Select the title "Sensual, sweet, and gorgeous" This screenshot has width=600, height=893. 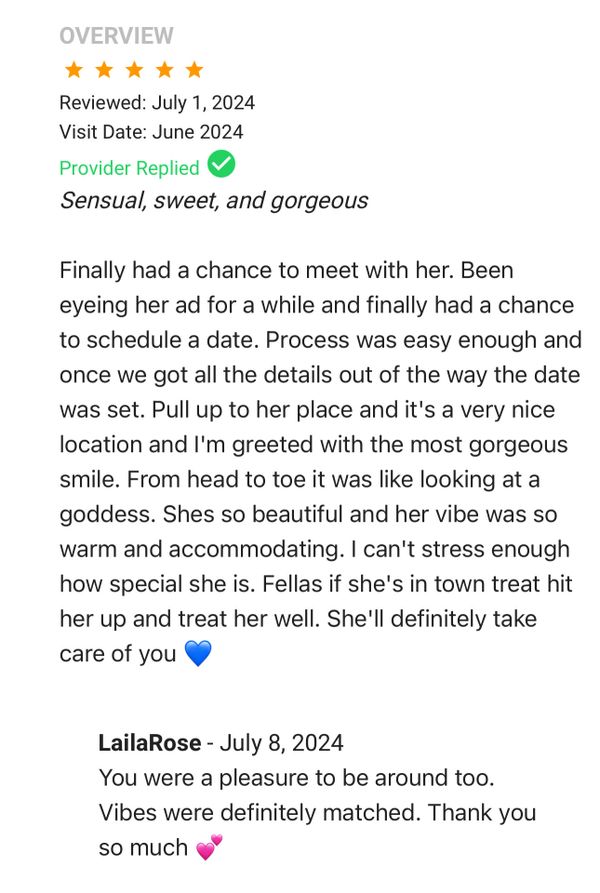point(213,200)
